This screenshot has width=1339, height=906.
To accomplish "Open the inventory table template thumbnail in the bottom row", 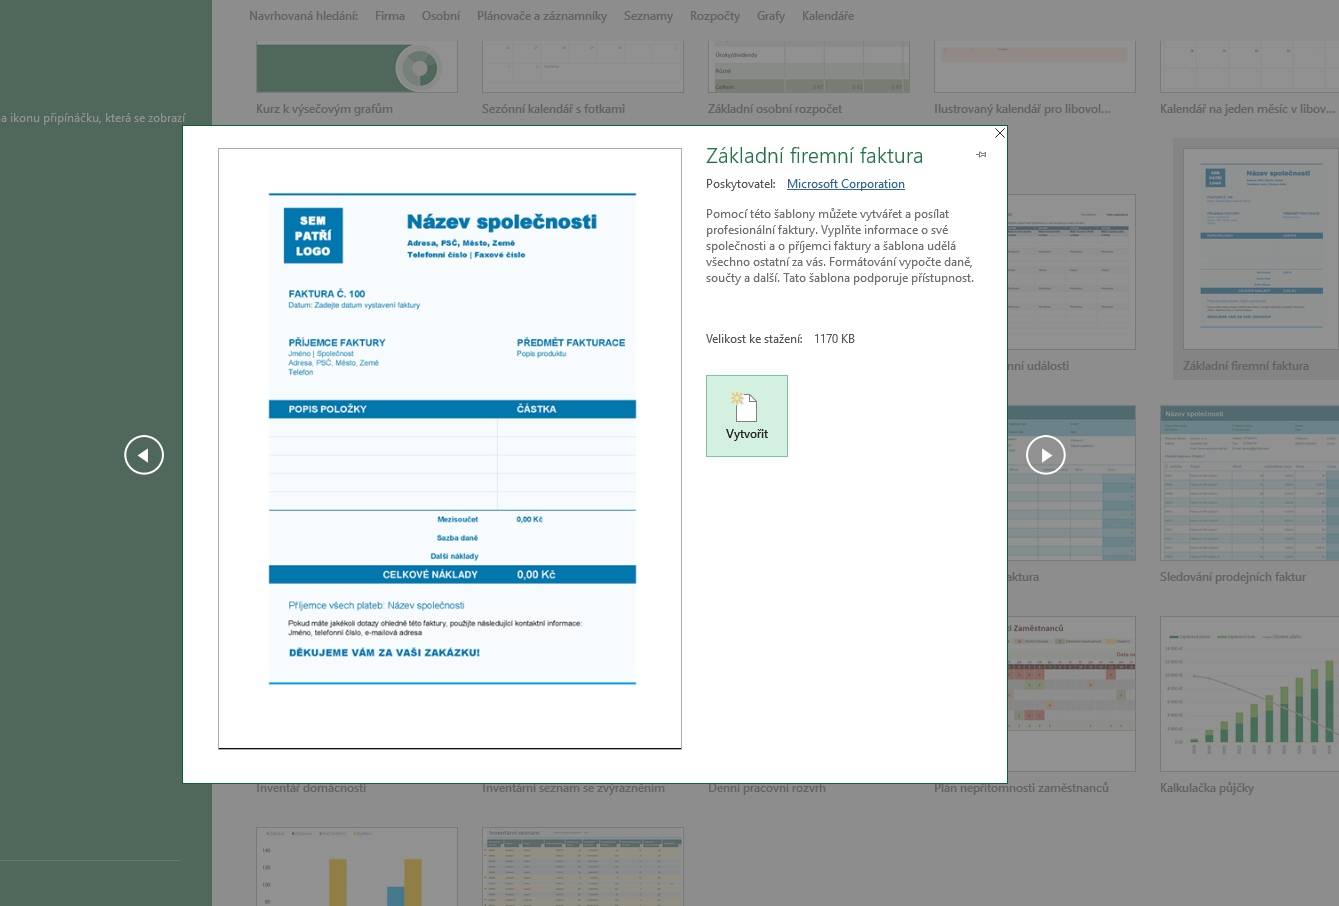I will (x=583, y=867).
